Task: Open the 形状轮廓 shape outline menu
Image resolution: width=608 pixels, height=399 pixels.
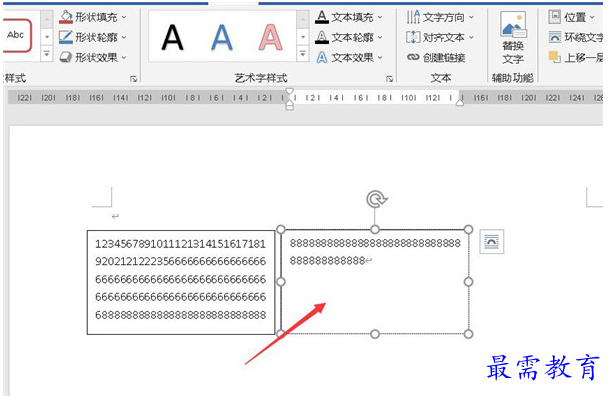Action: click(93, 37)
